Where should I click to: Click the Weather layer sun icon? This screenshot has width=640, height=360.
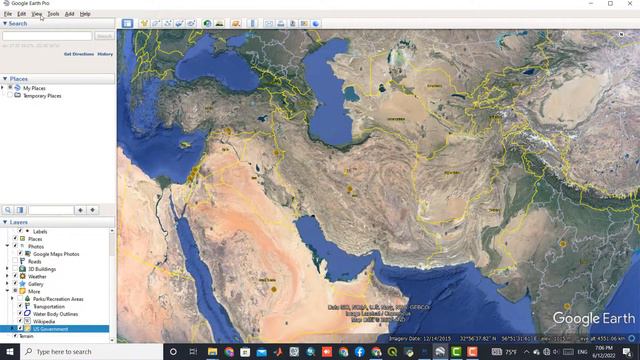pyautogui.click(x=22, y=276)
